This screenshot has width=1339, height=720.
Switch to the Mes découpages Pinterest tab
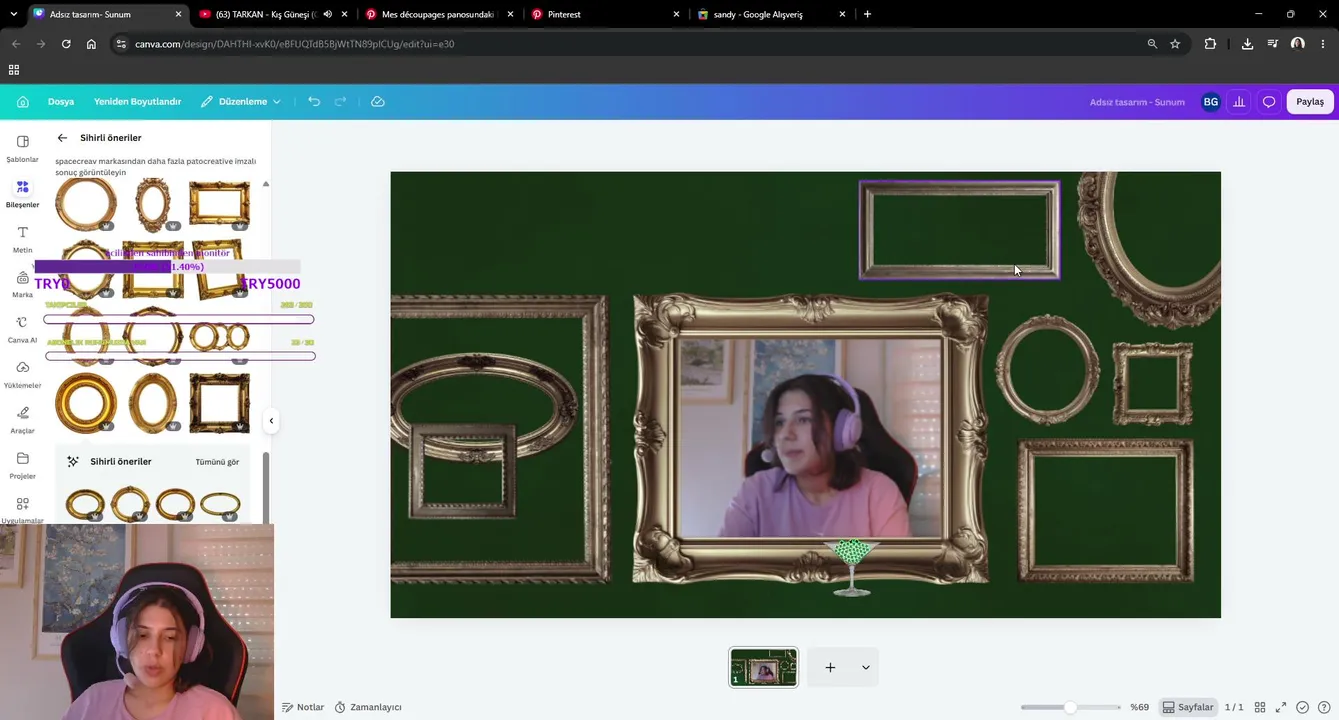[x=437, y=14]
